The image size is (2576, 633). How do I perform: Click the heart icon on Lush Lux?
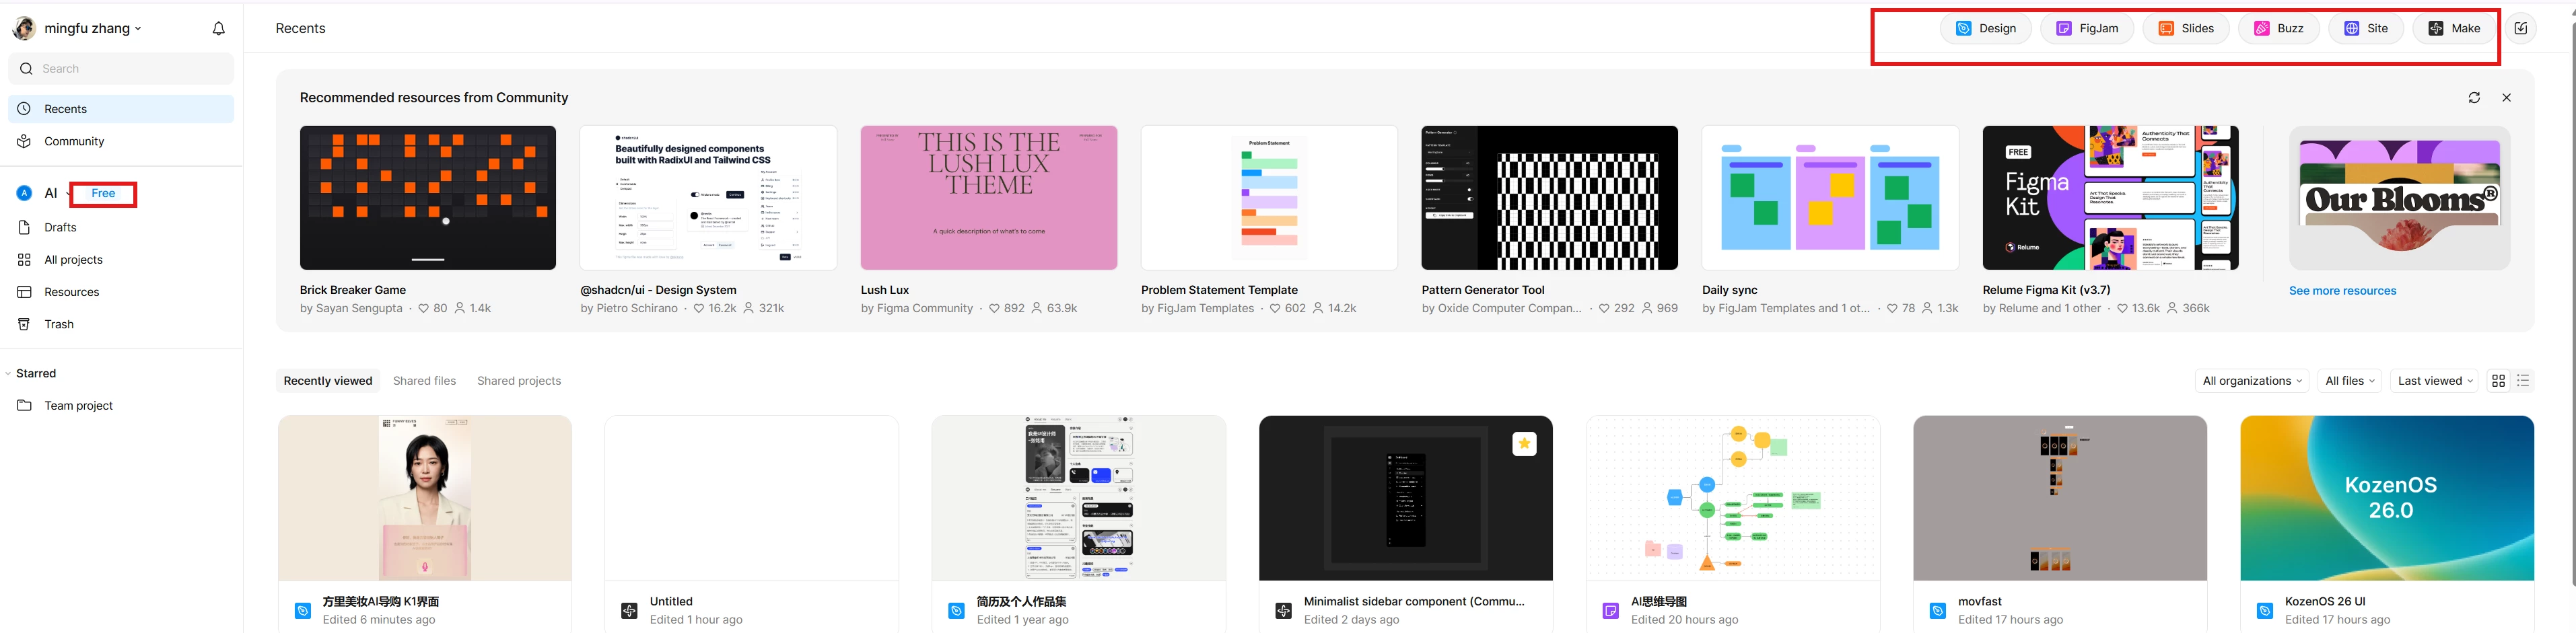pyautogui.click(x=994, y=309)
